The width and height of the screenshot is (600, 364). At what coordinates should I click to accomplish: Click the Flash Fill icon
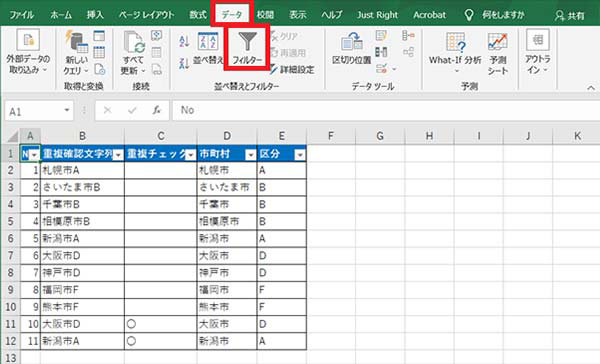click(381, 36)
